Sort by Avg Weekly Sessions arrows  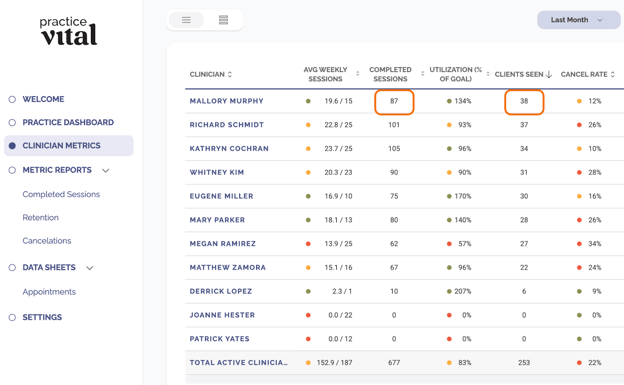tap(357, 74)
